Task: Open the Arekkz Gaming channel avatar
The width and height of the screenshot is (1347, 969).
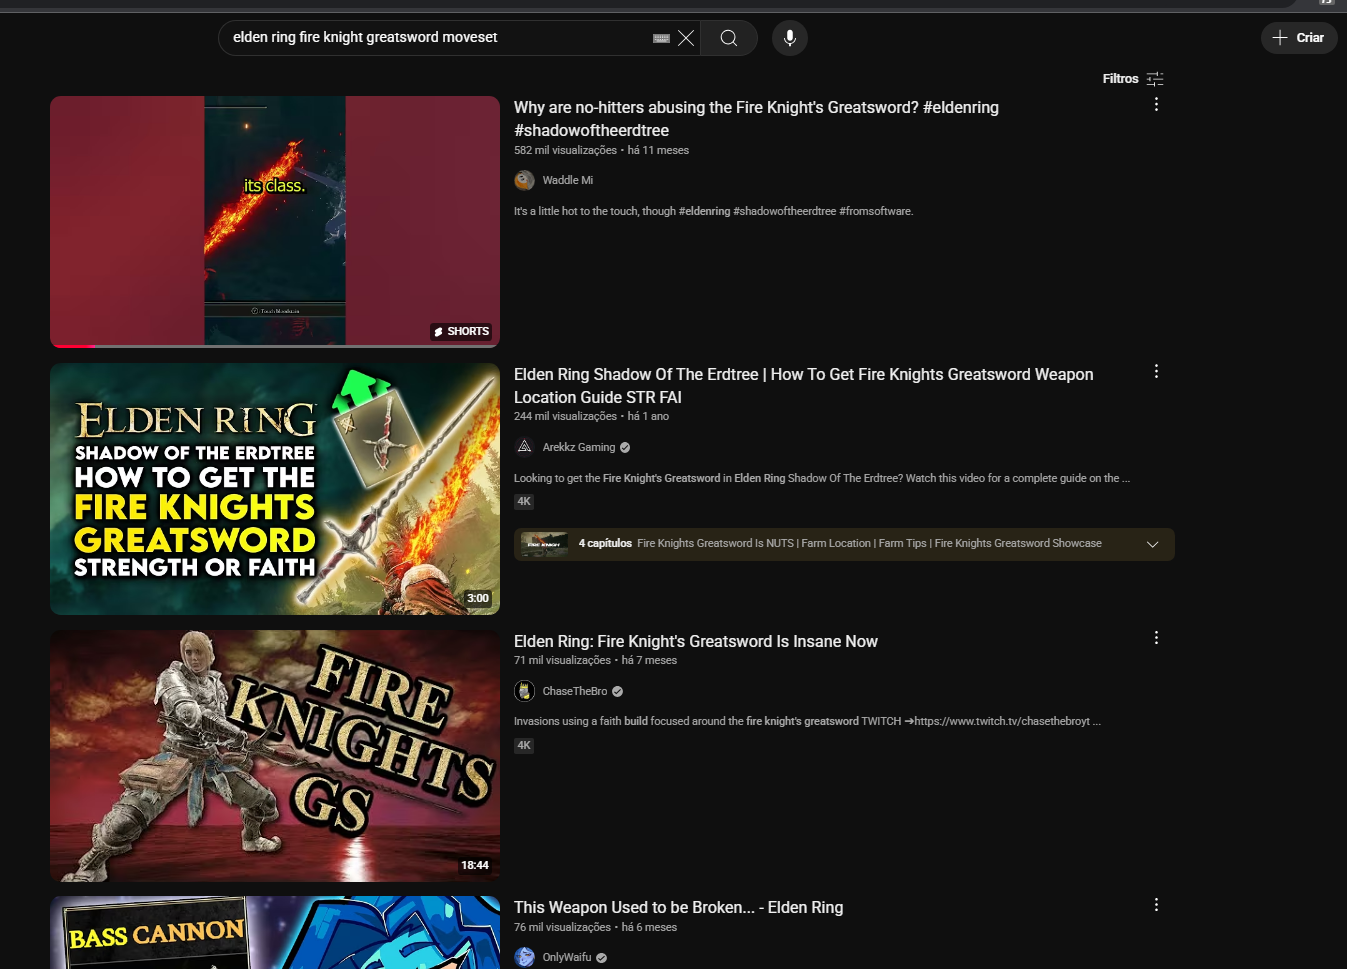Action: point(524,447)
